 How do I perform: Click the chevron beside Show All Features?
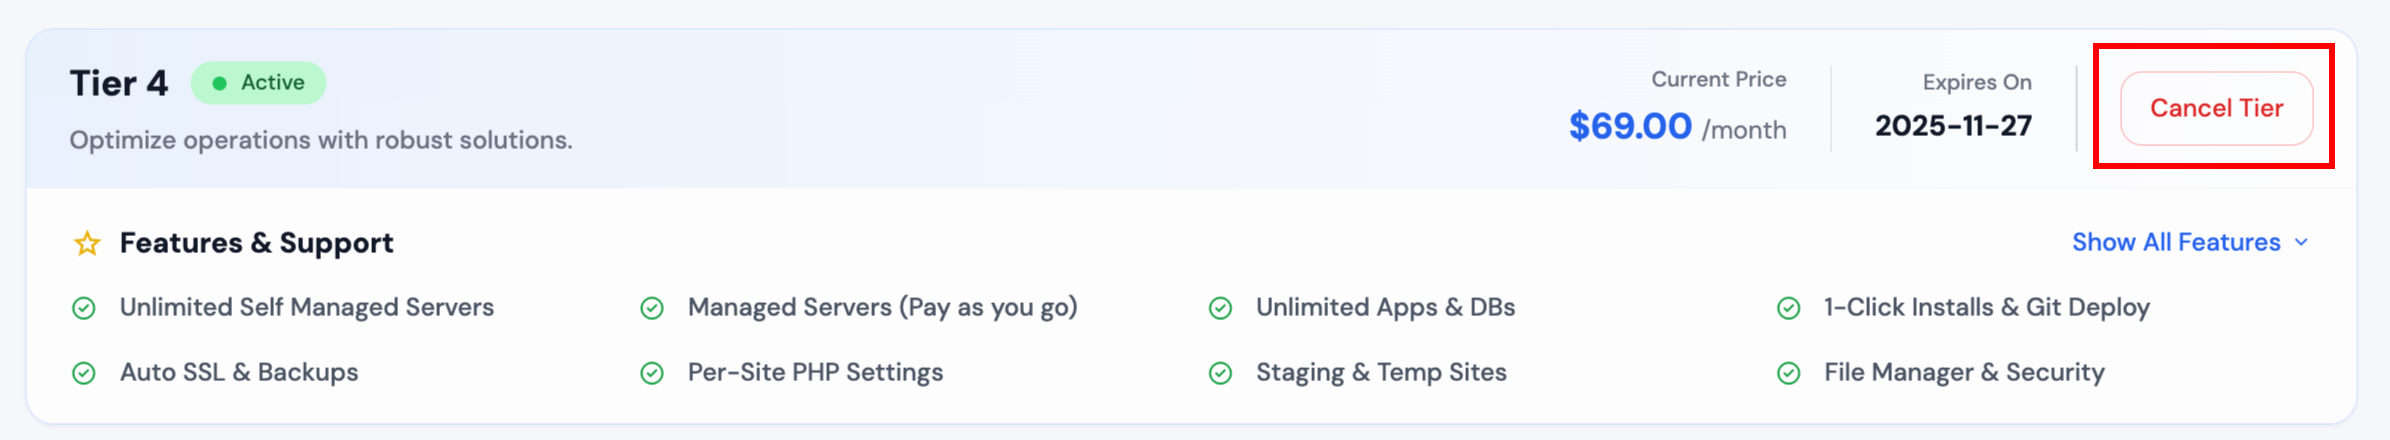tap(2301, 243)
